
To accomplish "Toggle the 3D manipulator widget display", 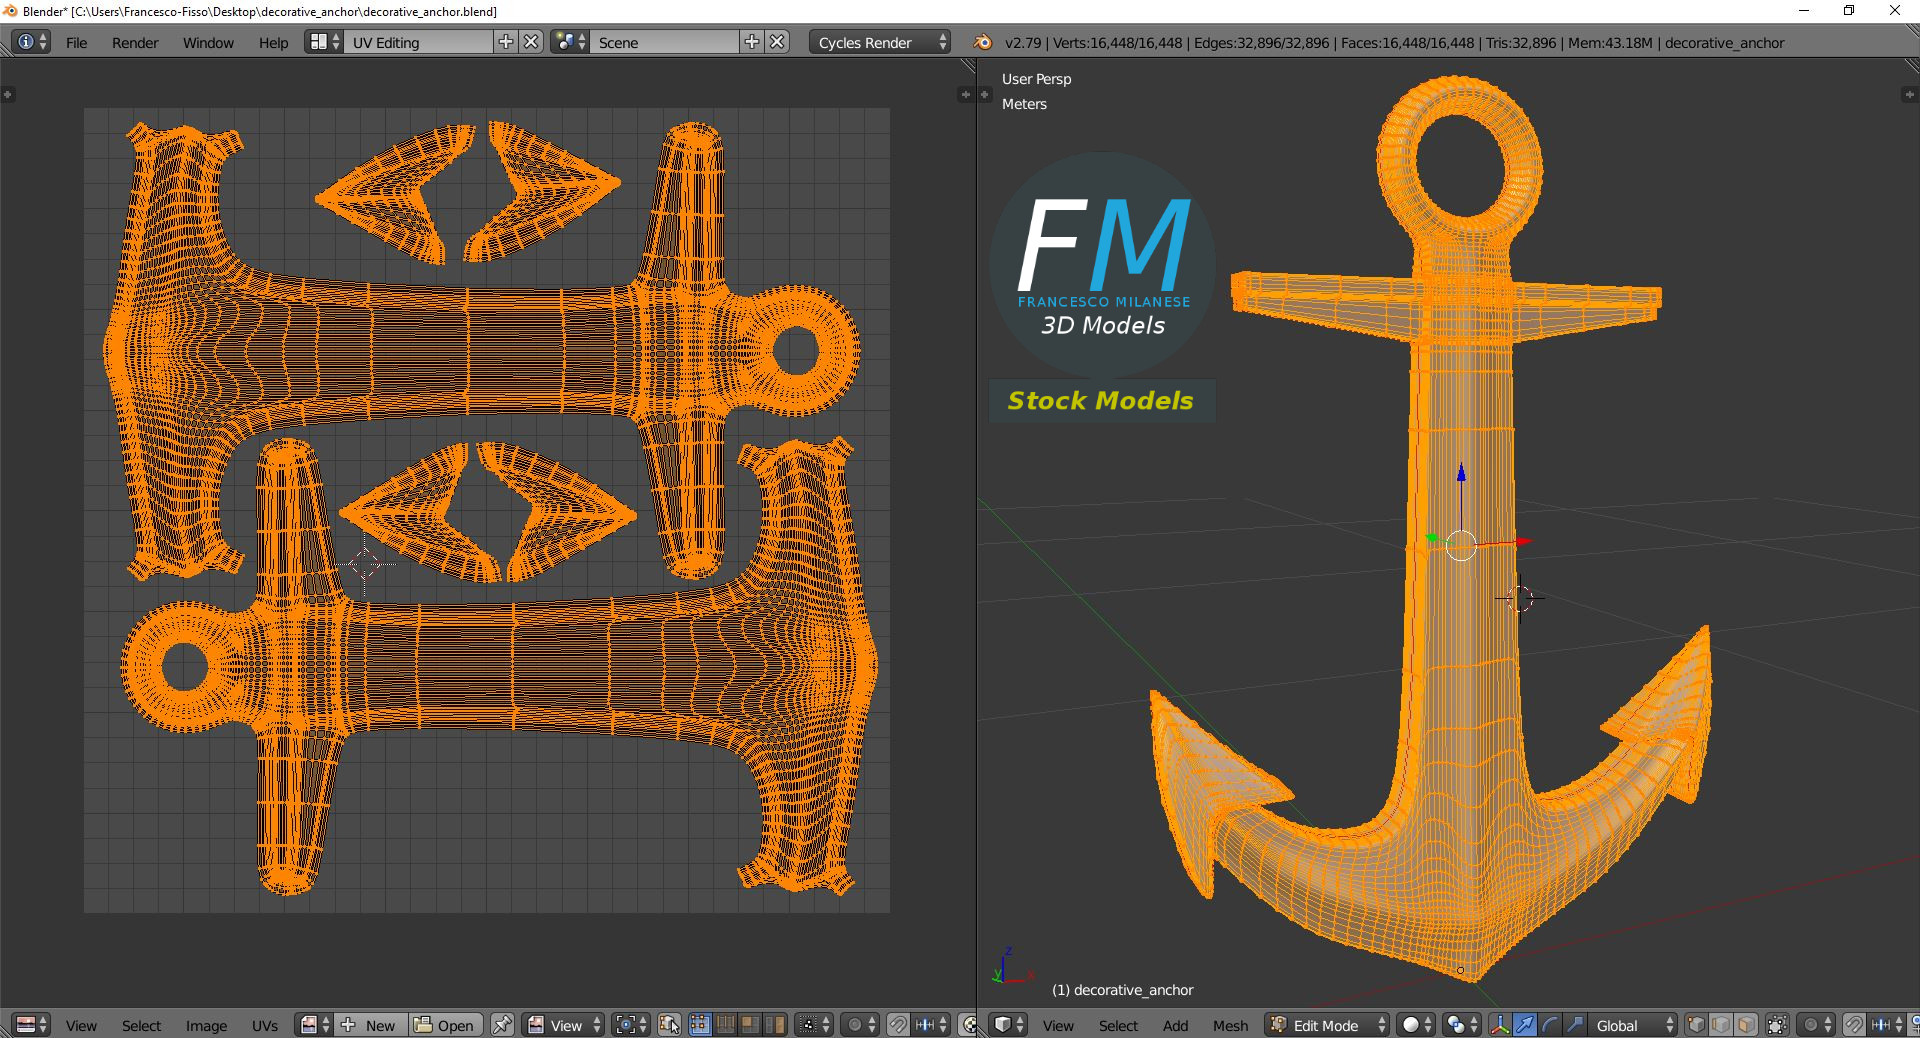I will [1500, 1025].
